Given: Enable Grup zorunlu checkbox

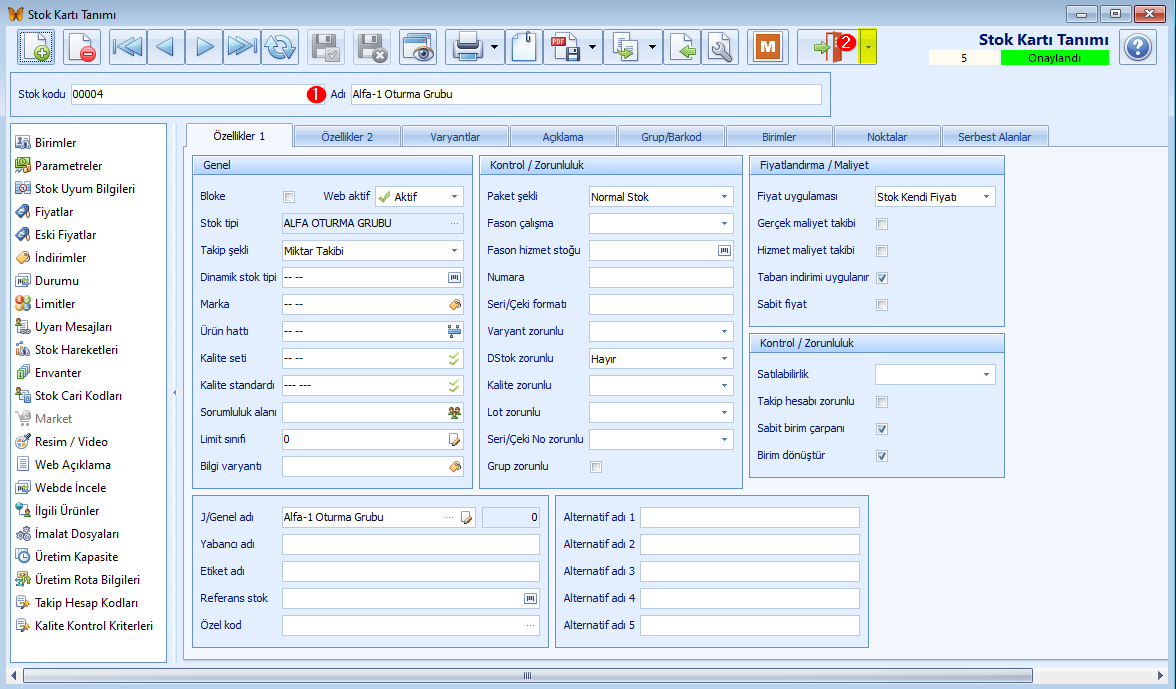Looking at the screenshot, I should point(596,467).
